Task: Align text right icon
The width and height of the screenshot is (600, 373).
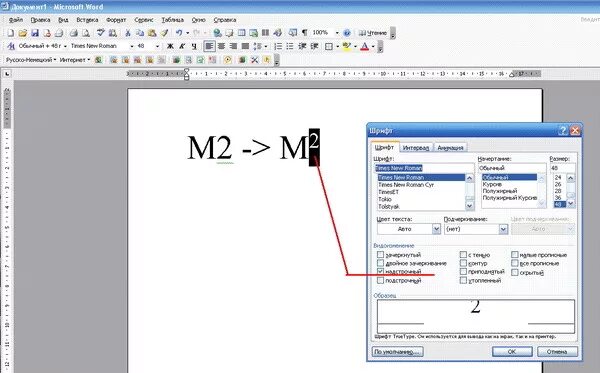Action: (233, 46)
